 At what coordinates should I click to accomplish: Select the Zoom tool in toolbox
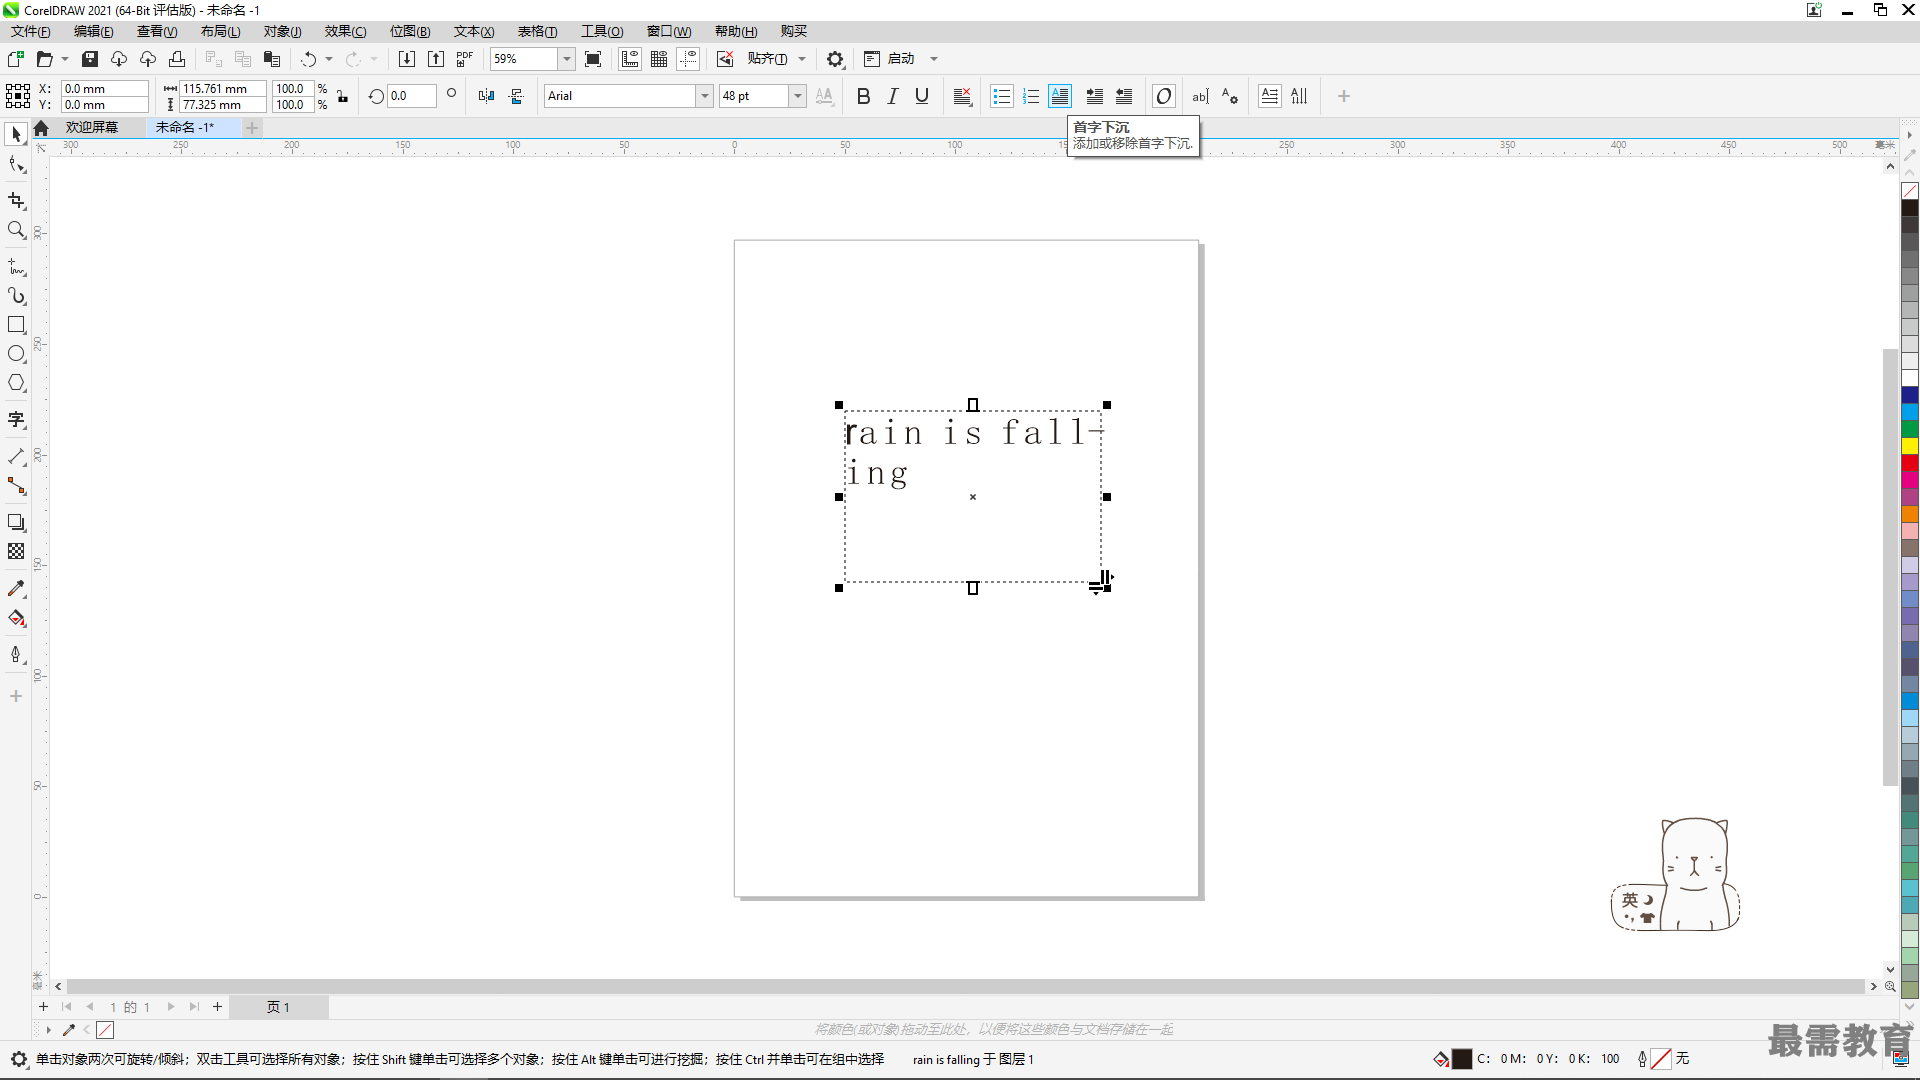pos(16,230)
